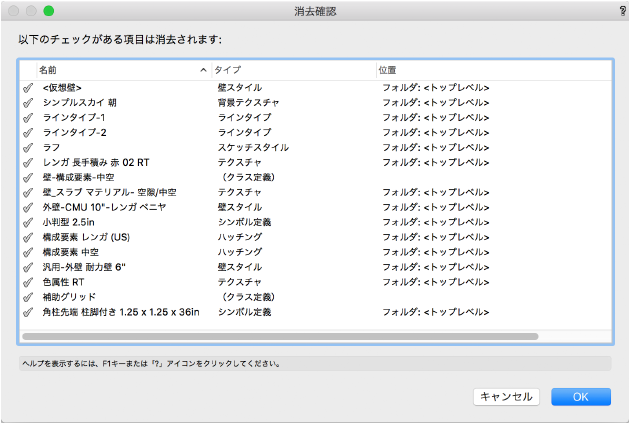630x424 pixels.
Task: Toggle checkmark for ラインタイプ-2
Action: click(x=27, y=132)
